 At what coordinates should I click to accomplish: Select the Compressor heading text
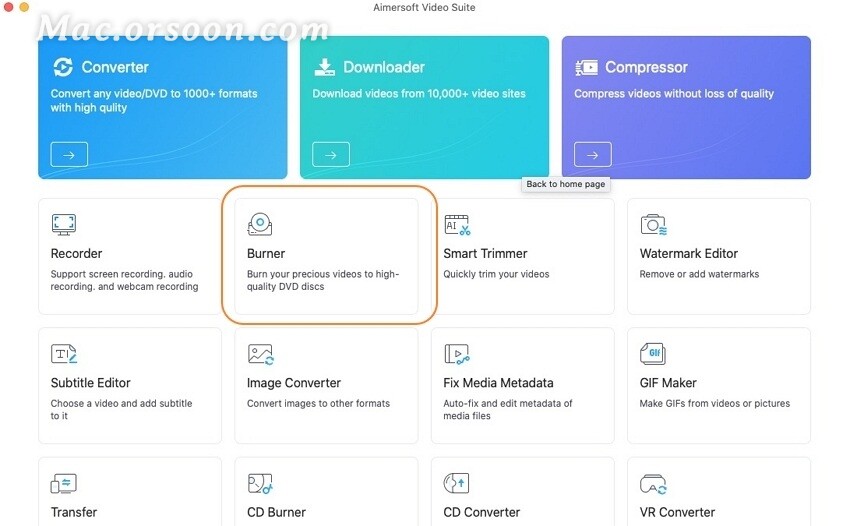(646, 67)
